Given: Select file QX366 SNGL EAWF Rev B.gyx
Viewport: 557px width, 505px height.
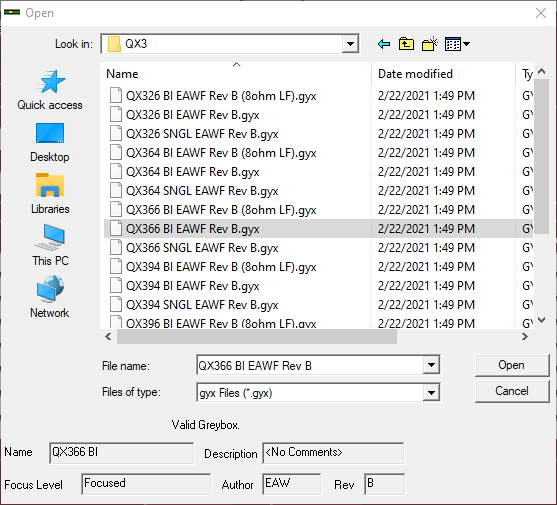Looking at the screenshot, I should pyautogui.click(x=202, y=248).
